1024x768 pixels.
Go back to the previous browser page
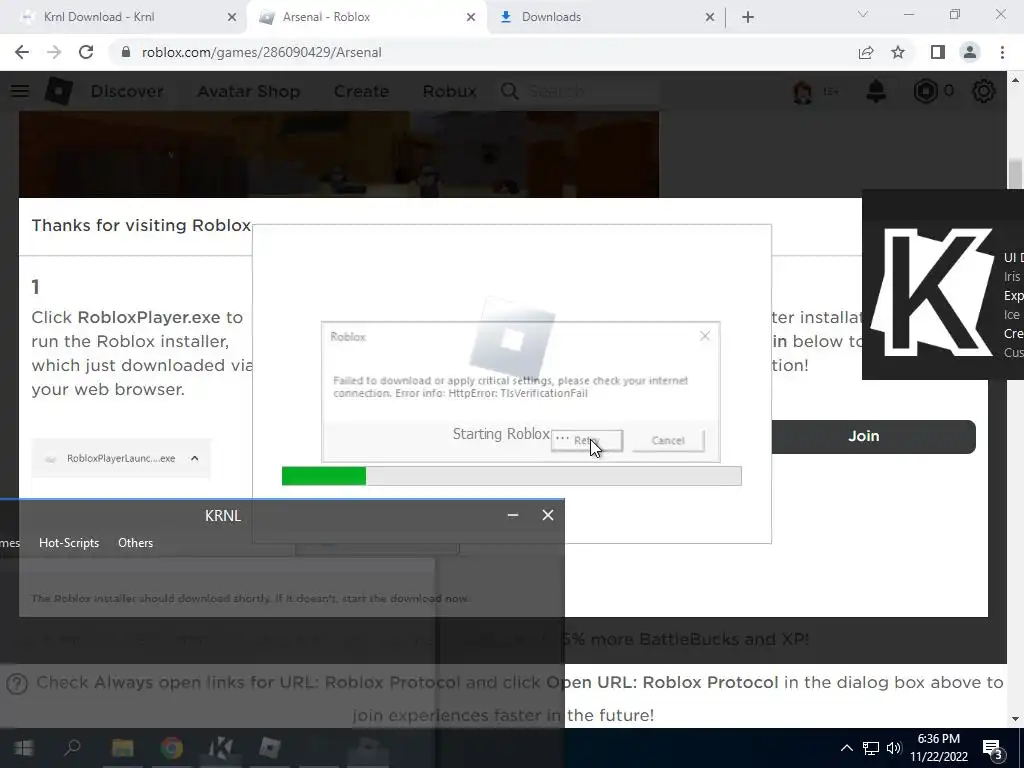click(x=22, y=52)
